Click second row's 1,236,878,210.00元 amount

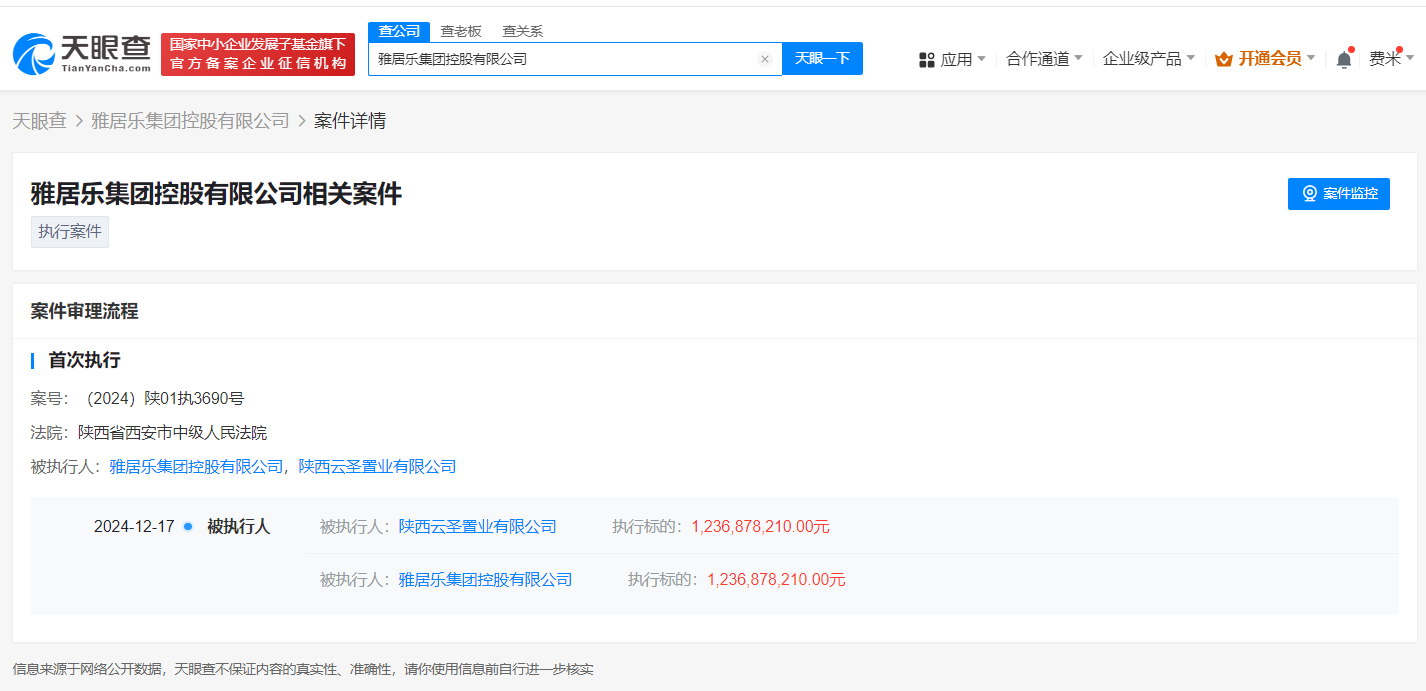(x=777, y=579)
